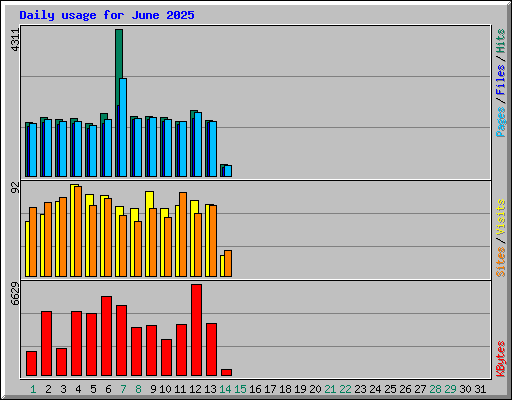Click the day 10 label on the x-axis
512x400 pixels.
(165, 389)
